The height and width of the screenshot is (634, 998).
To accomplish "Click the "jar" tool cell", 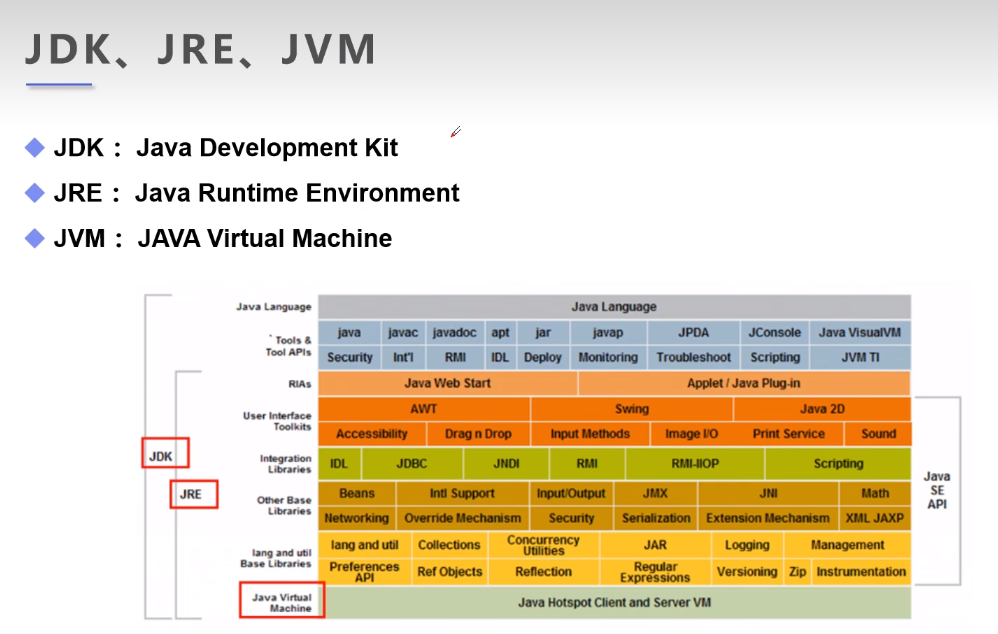I will 543,332.
